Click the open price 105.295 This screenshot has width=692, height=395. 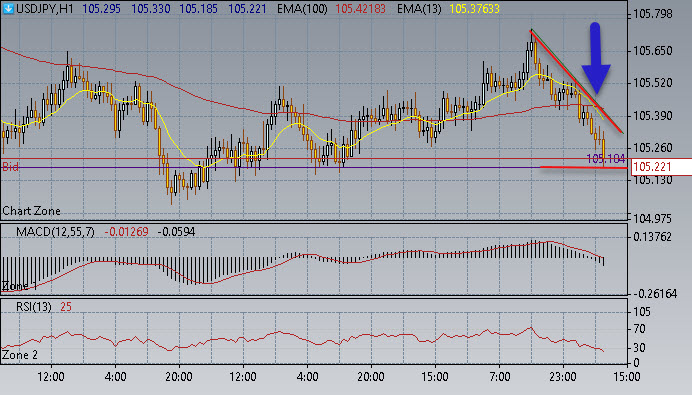[101, 9]
